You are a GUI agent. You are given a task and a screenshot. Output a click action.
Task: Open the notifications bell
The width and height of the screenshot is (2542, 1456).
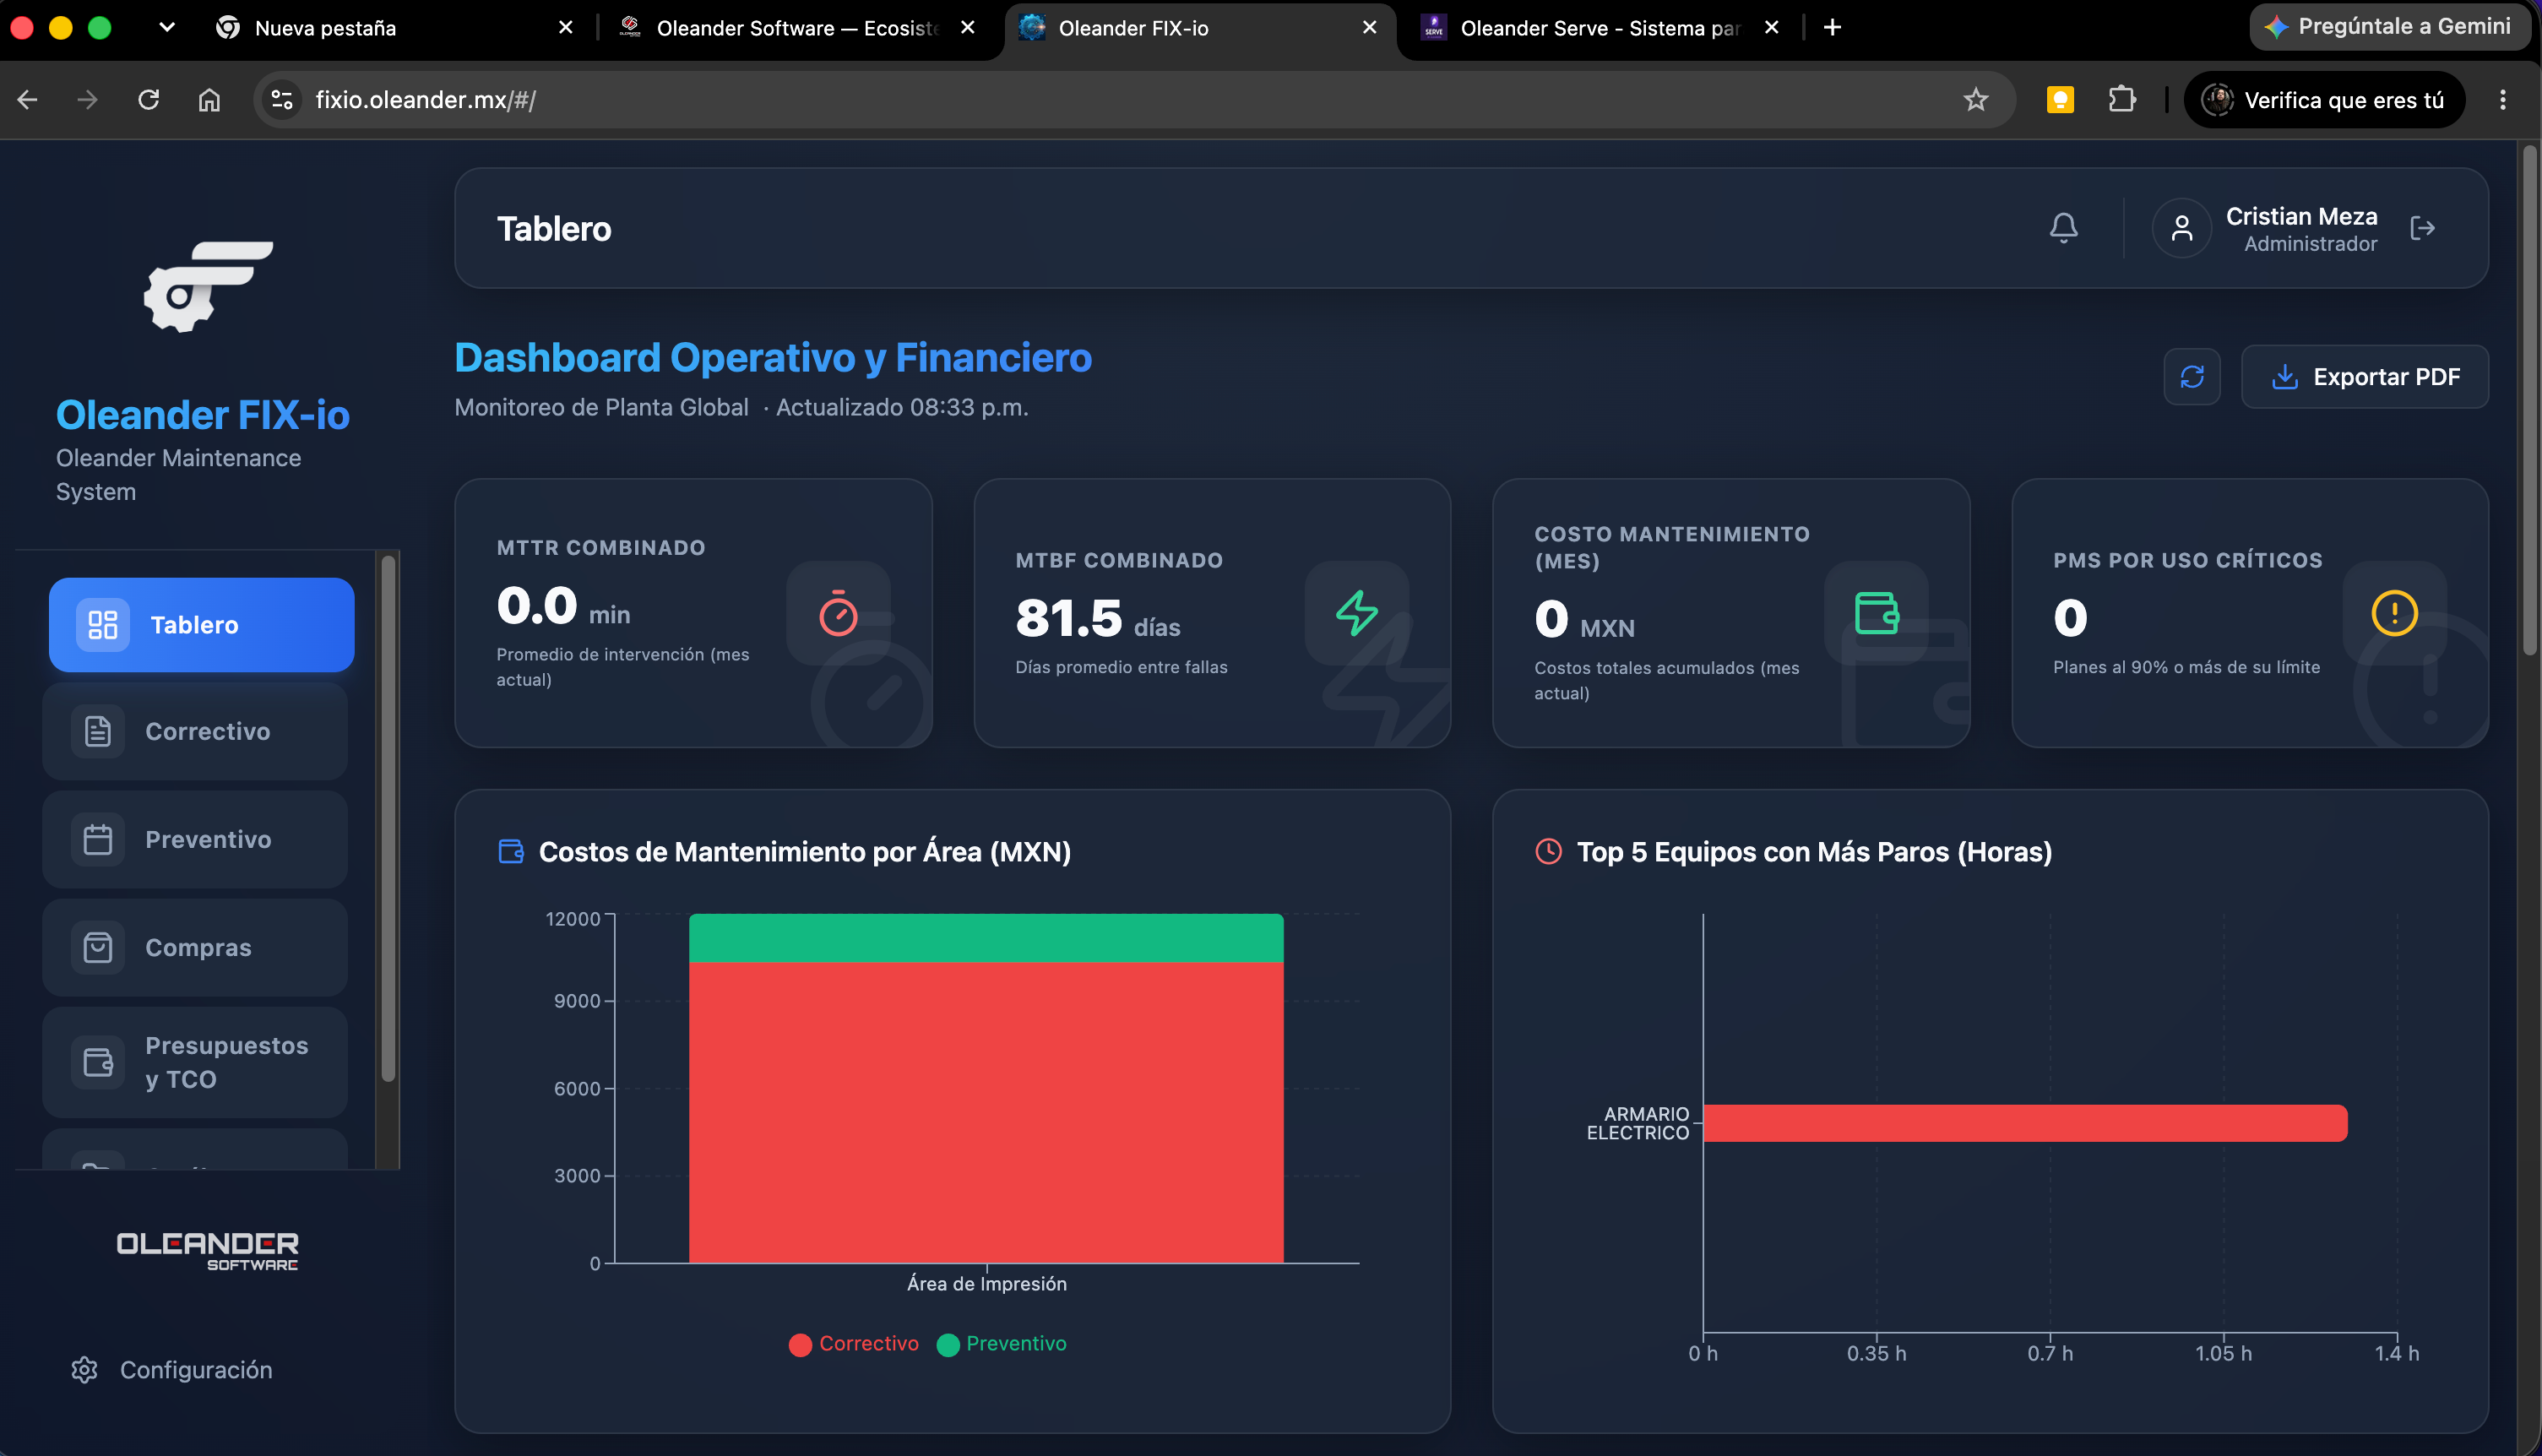(x=2063, y=228)
